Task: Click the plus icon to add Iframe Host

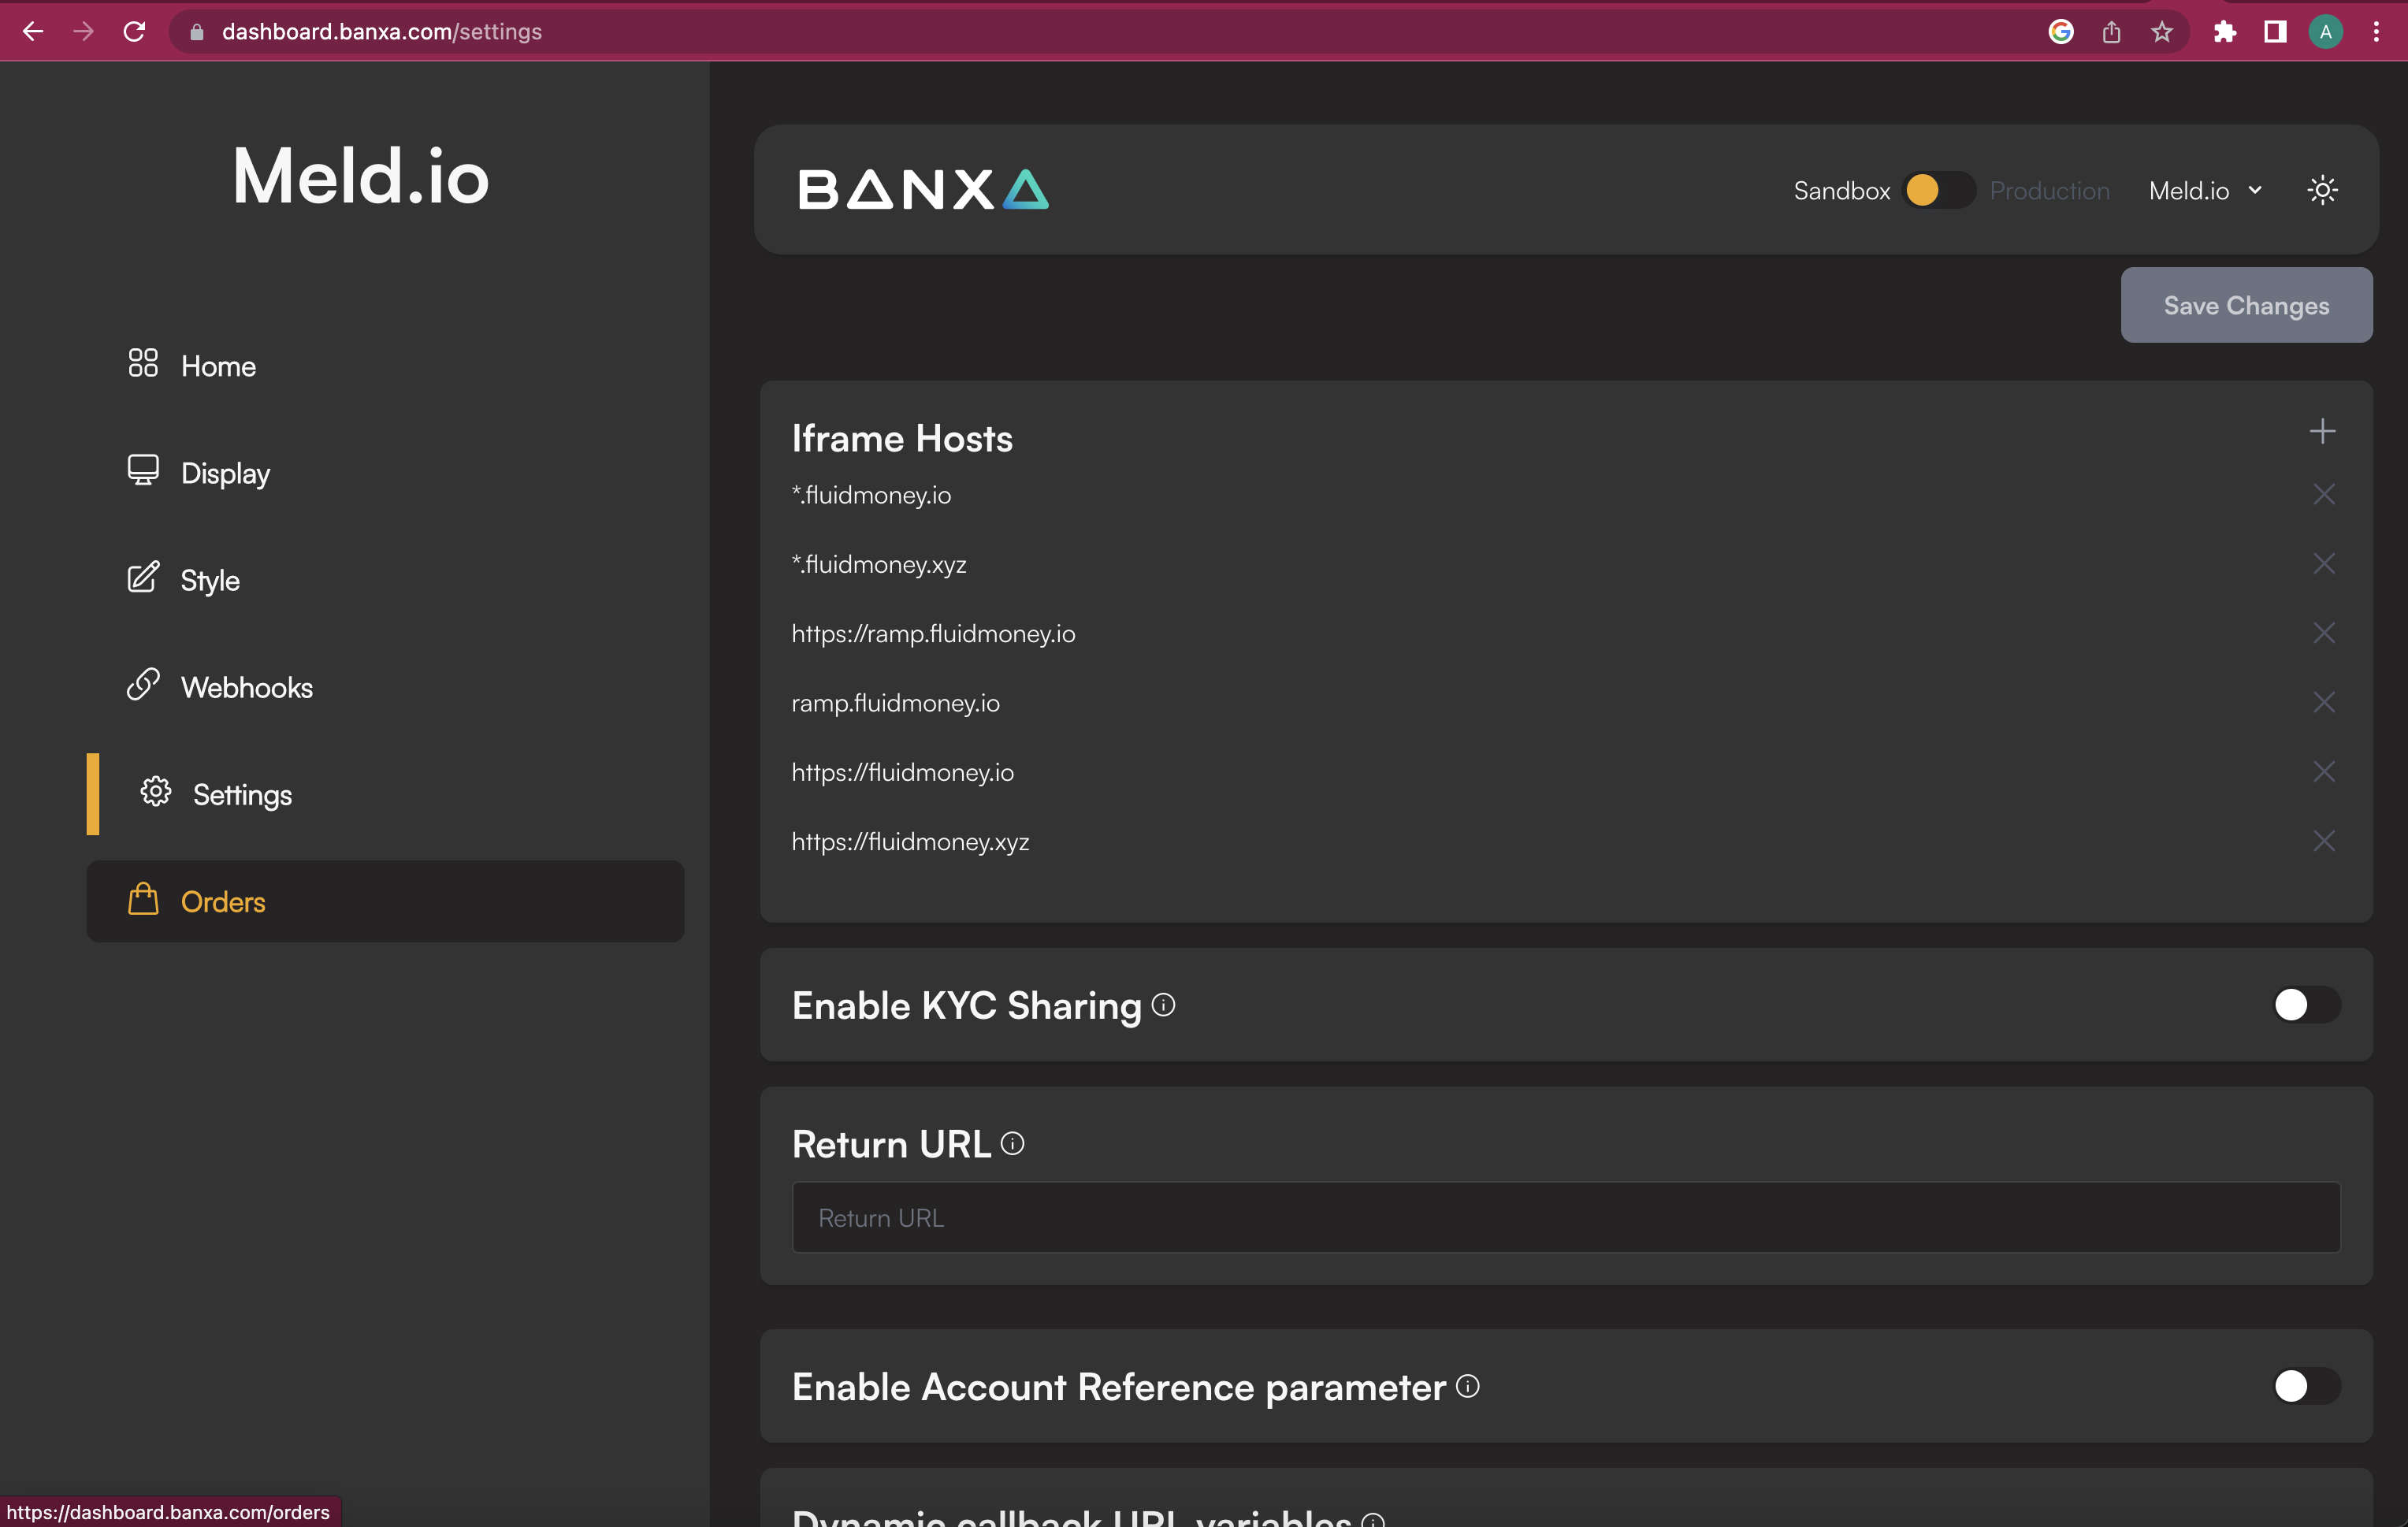Action: (x=2322, y=432)
